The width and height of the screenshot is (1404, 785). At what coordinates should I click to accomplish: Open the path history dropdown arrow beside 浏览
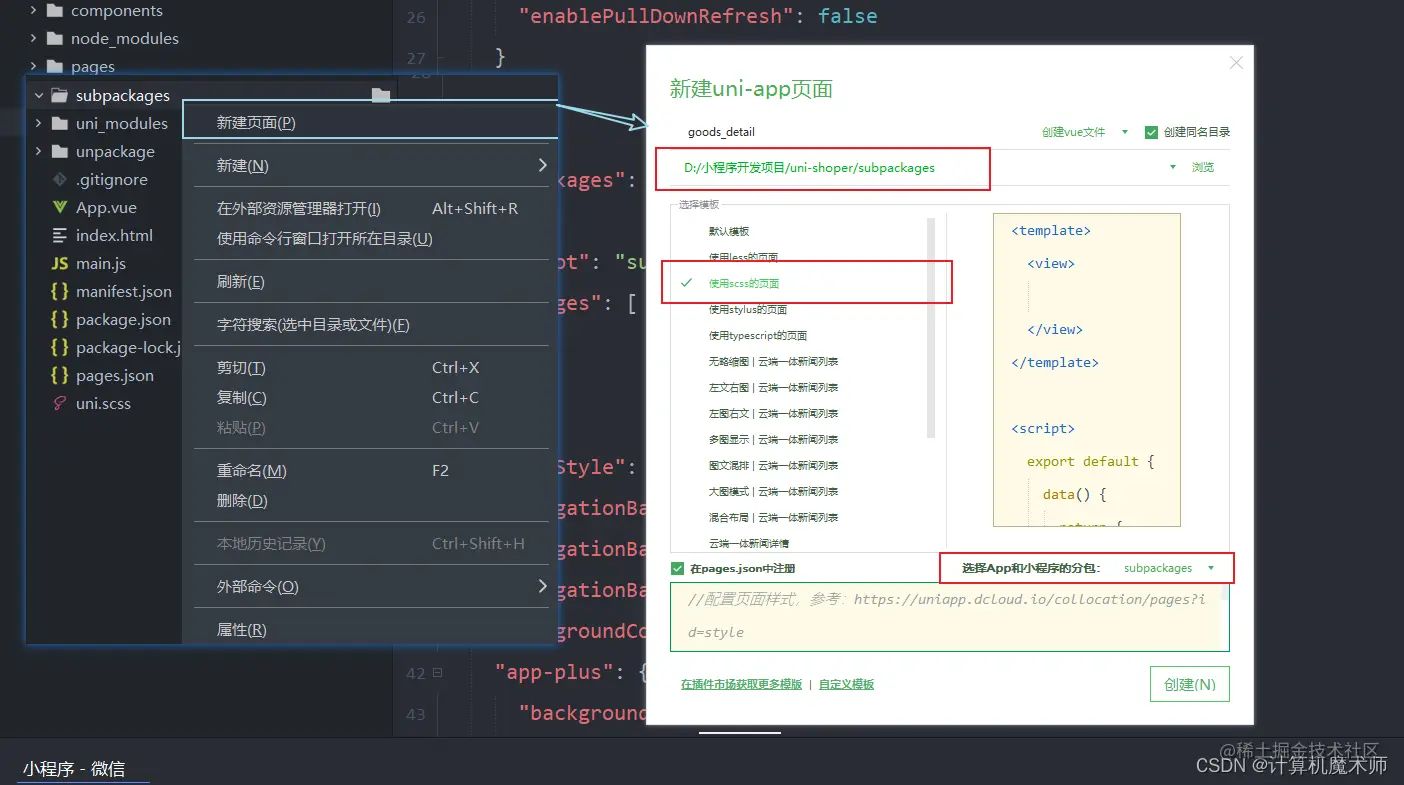point(1173,168)
